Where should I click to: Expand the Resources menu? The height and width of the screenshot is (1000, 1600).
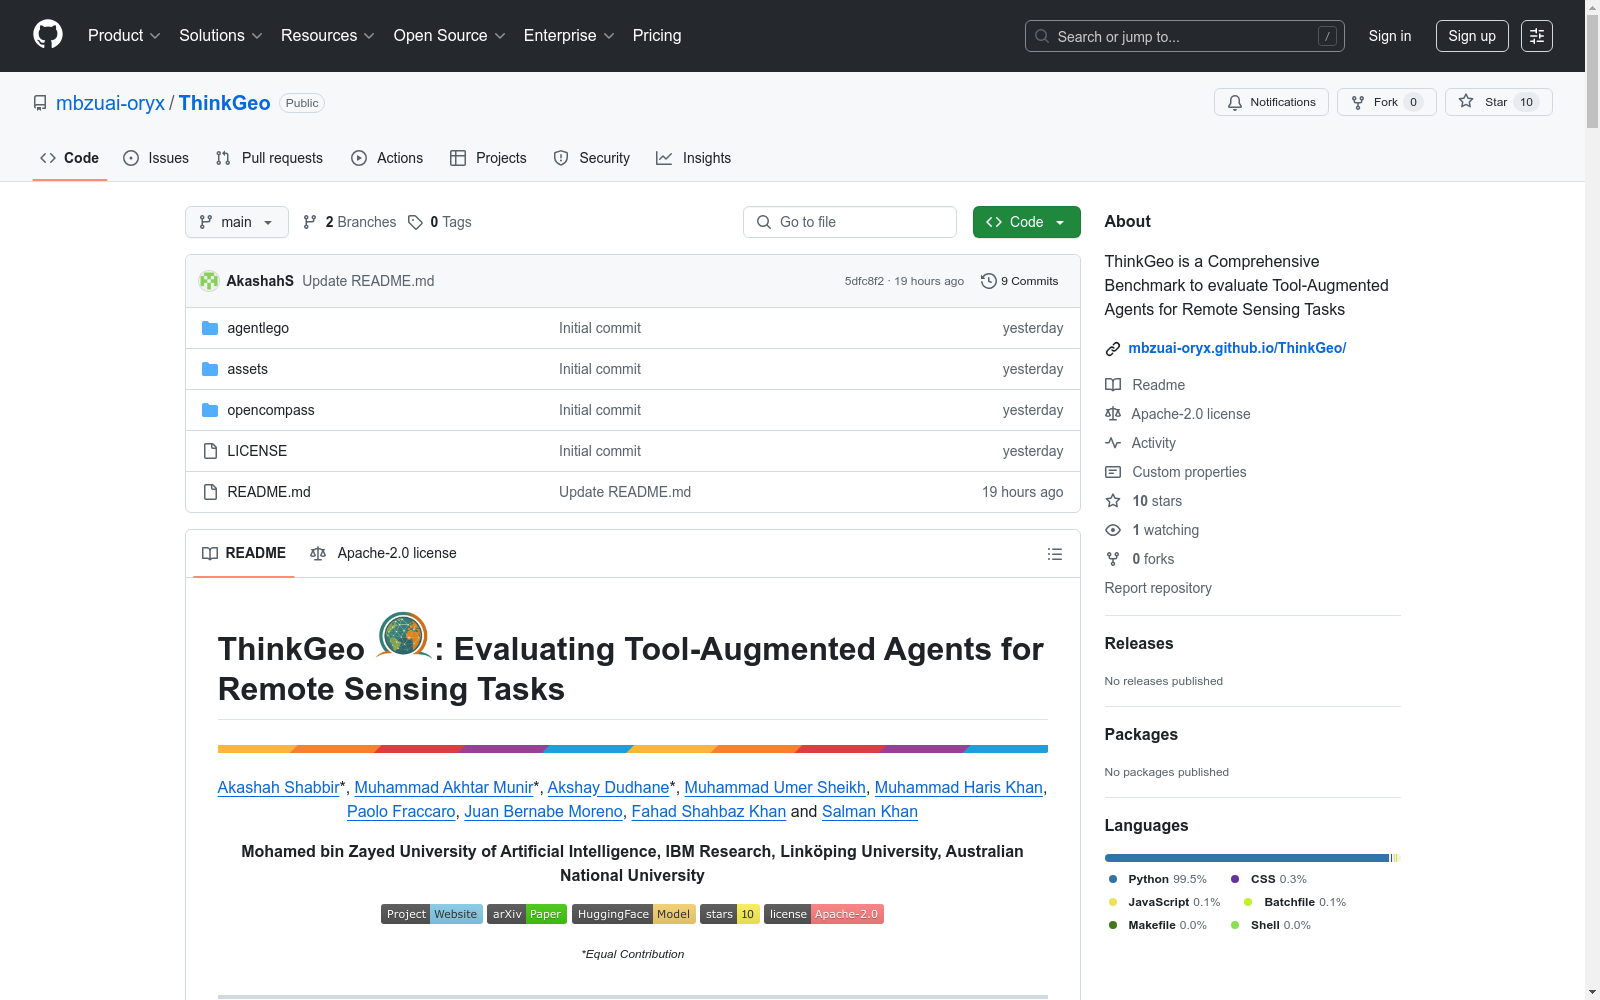click(x=328, y=36)
